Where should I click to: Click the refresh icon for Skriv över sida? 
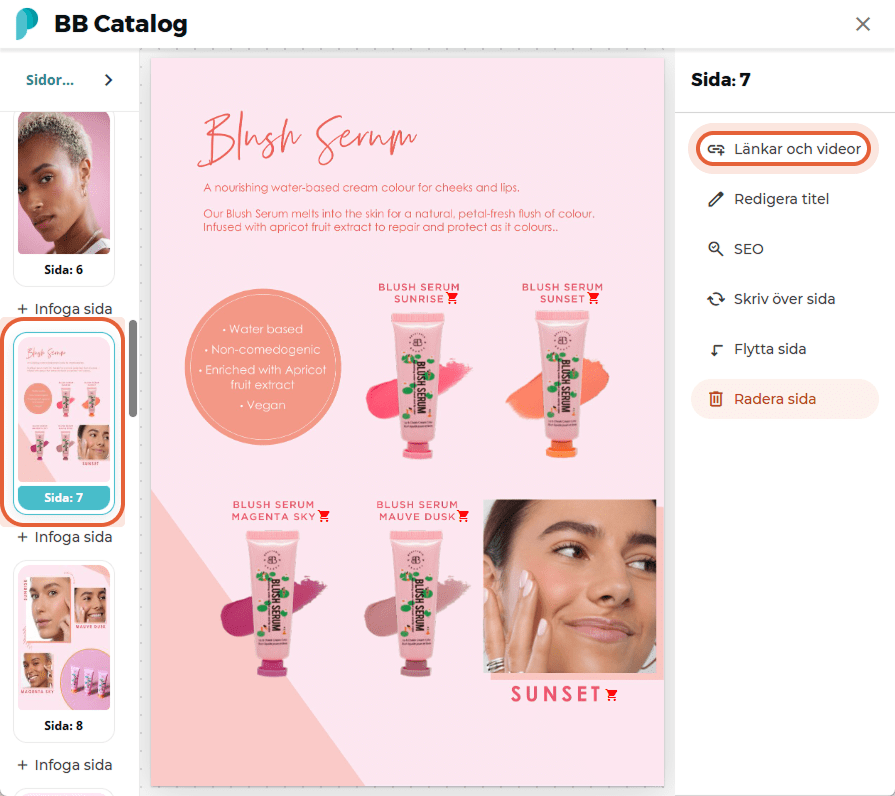point(716,299)
